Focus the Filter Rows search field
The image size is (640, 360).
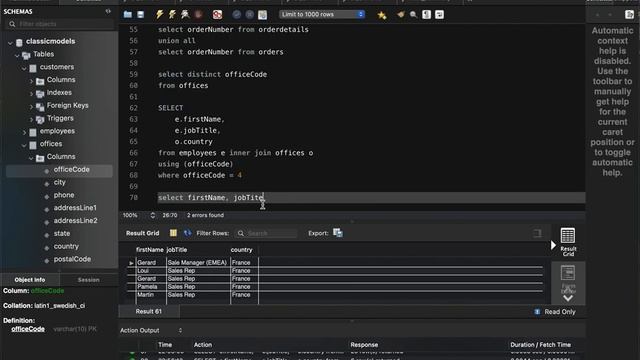pyautogui.click(x=266, y=233)
